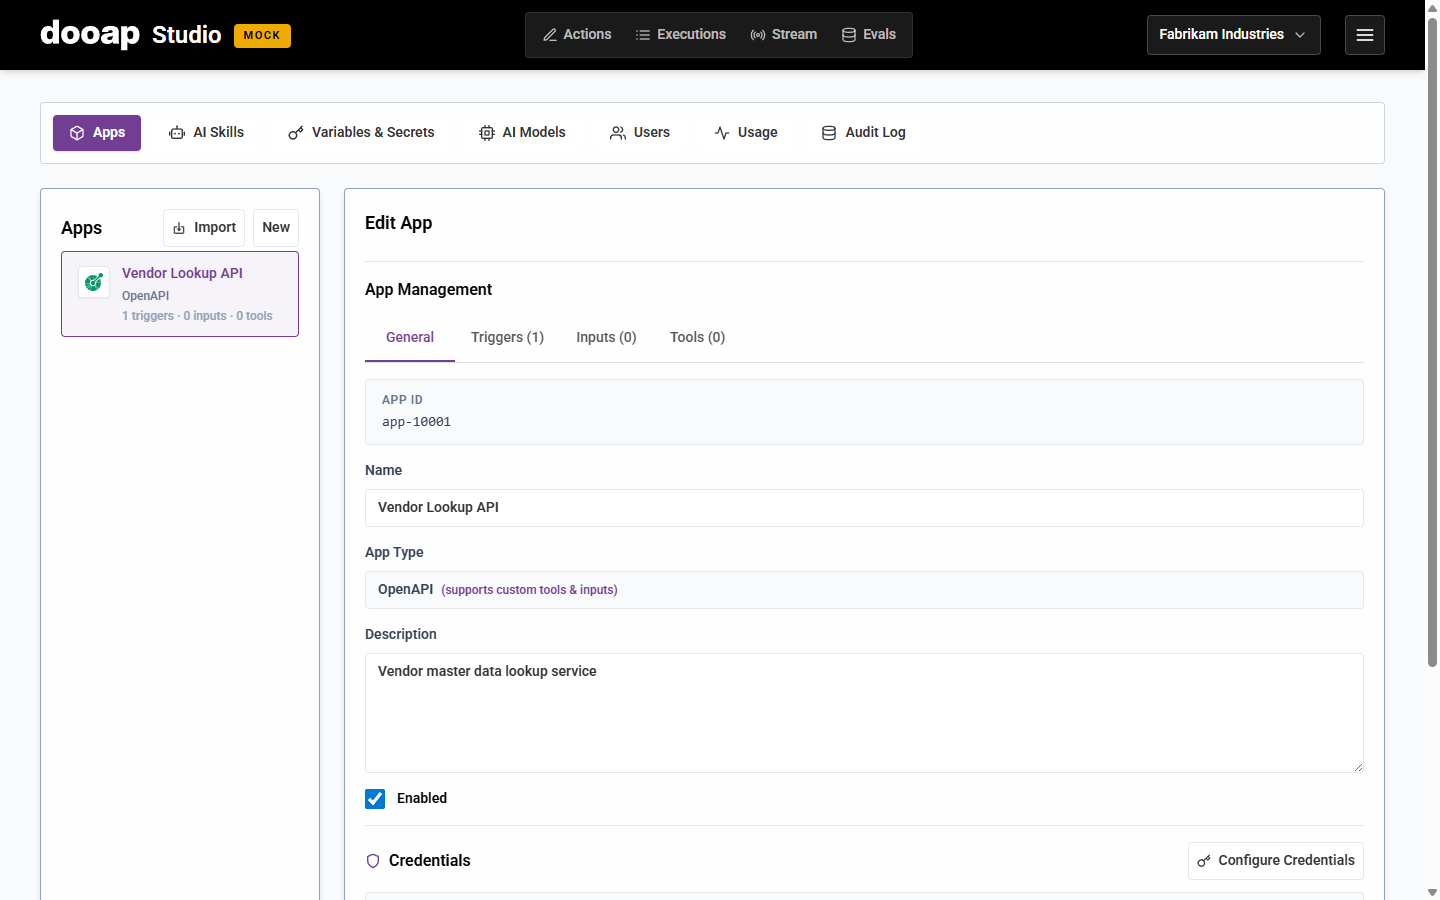Open the Executions navigation item
Image resolution: width=1440 pixels, height=900 pixels.
681,35
